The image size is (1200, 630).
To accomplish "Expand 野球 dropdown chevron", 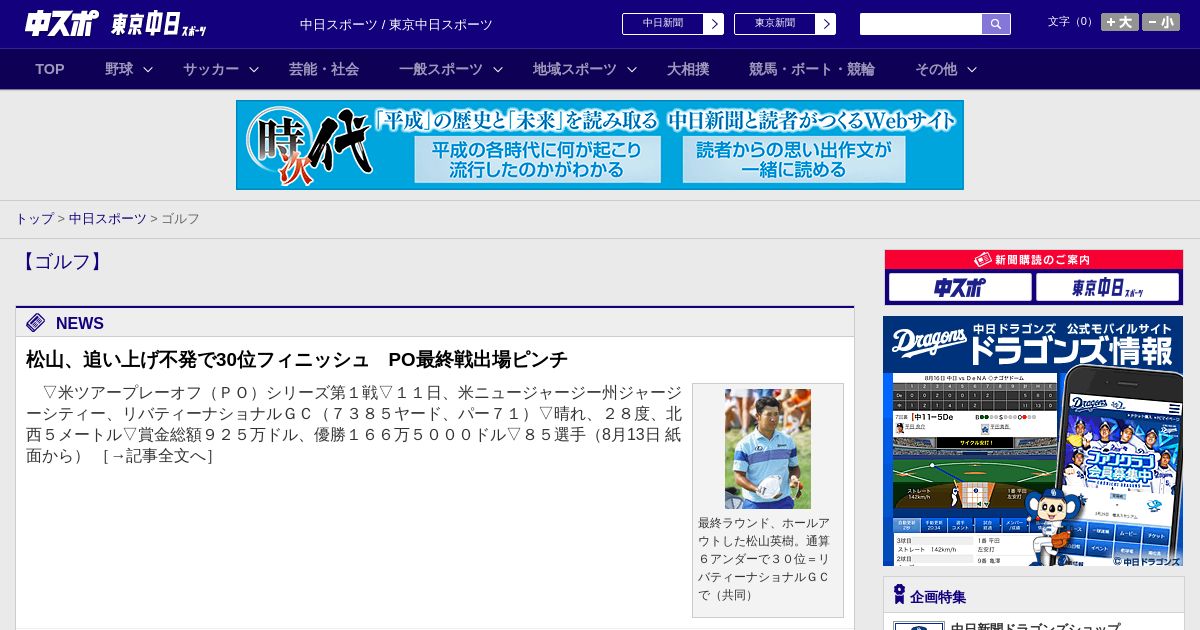I will coord(148,70).
